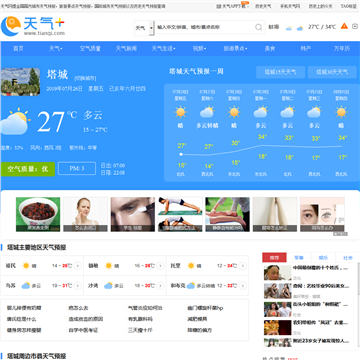The width and height of the screenshot is (360, 360).
Task: Click the sun icon in the 托里 row
Action: pos(191,266)
